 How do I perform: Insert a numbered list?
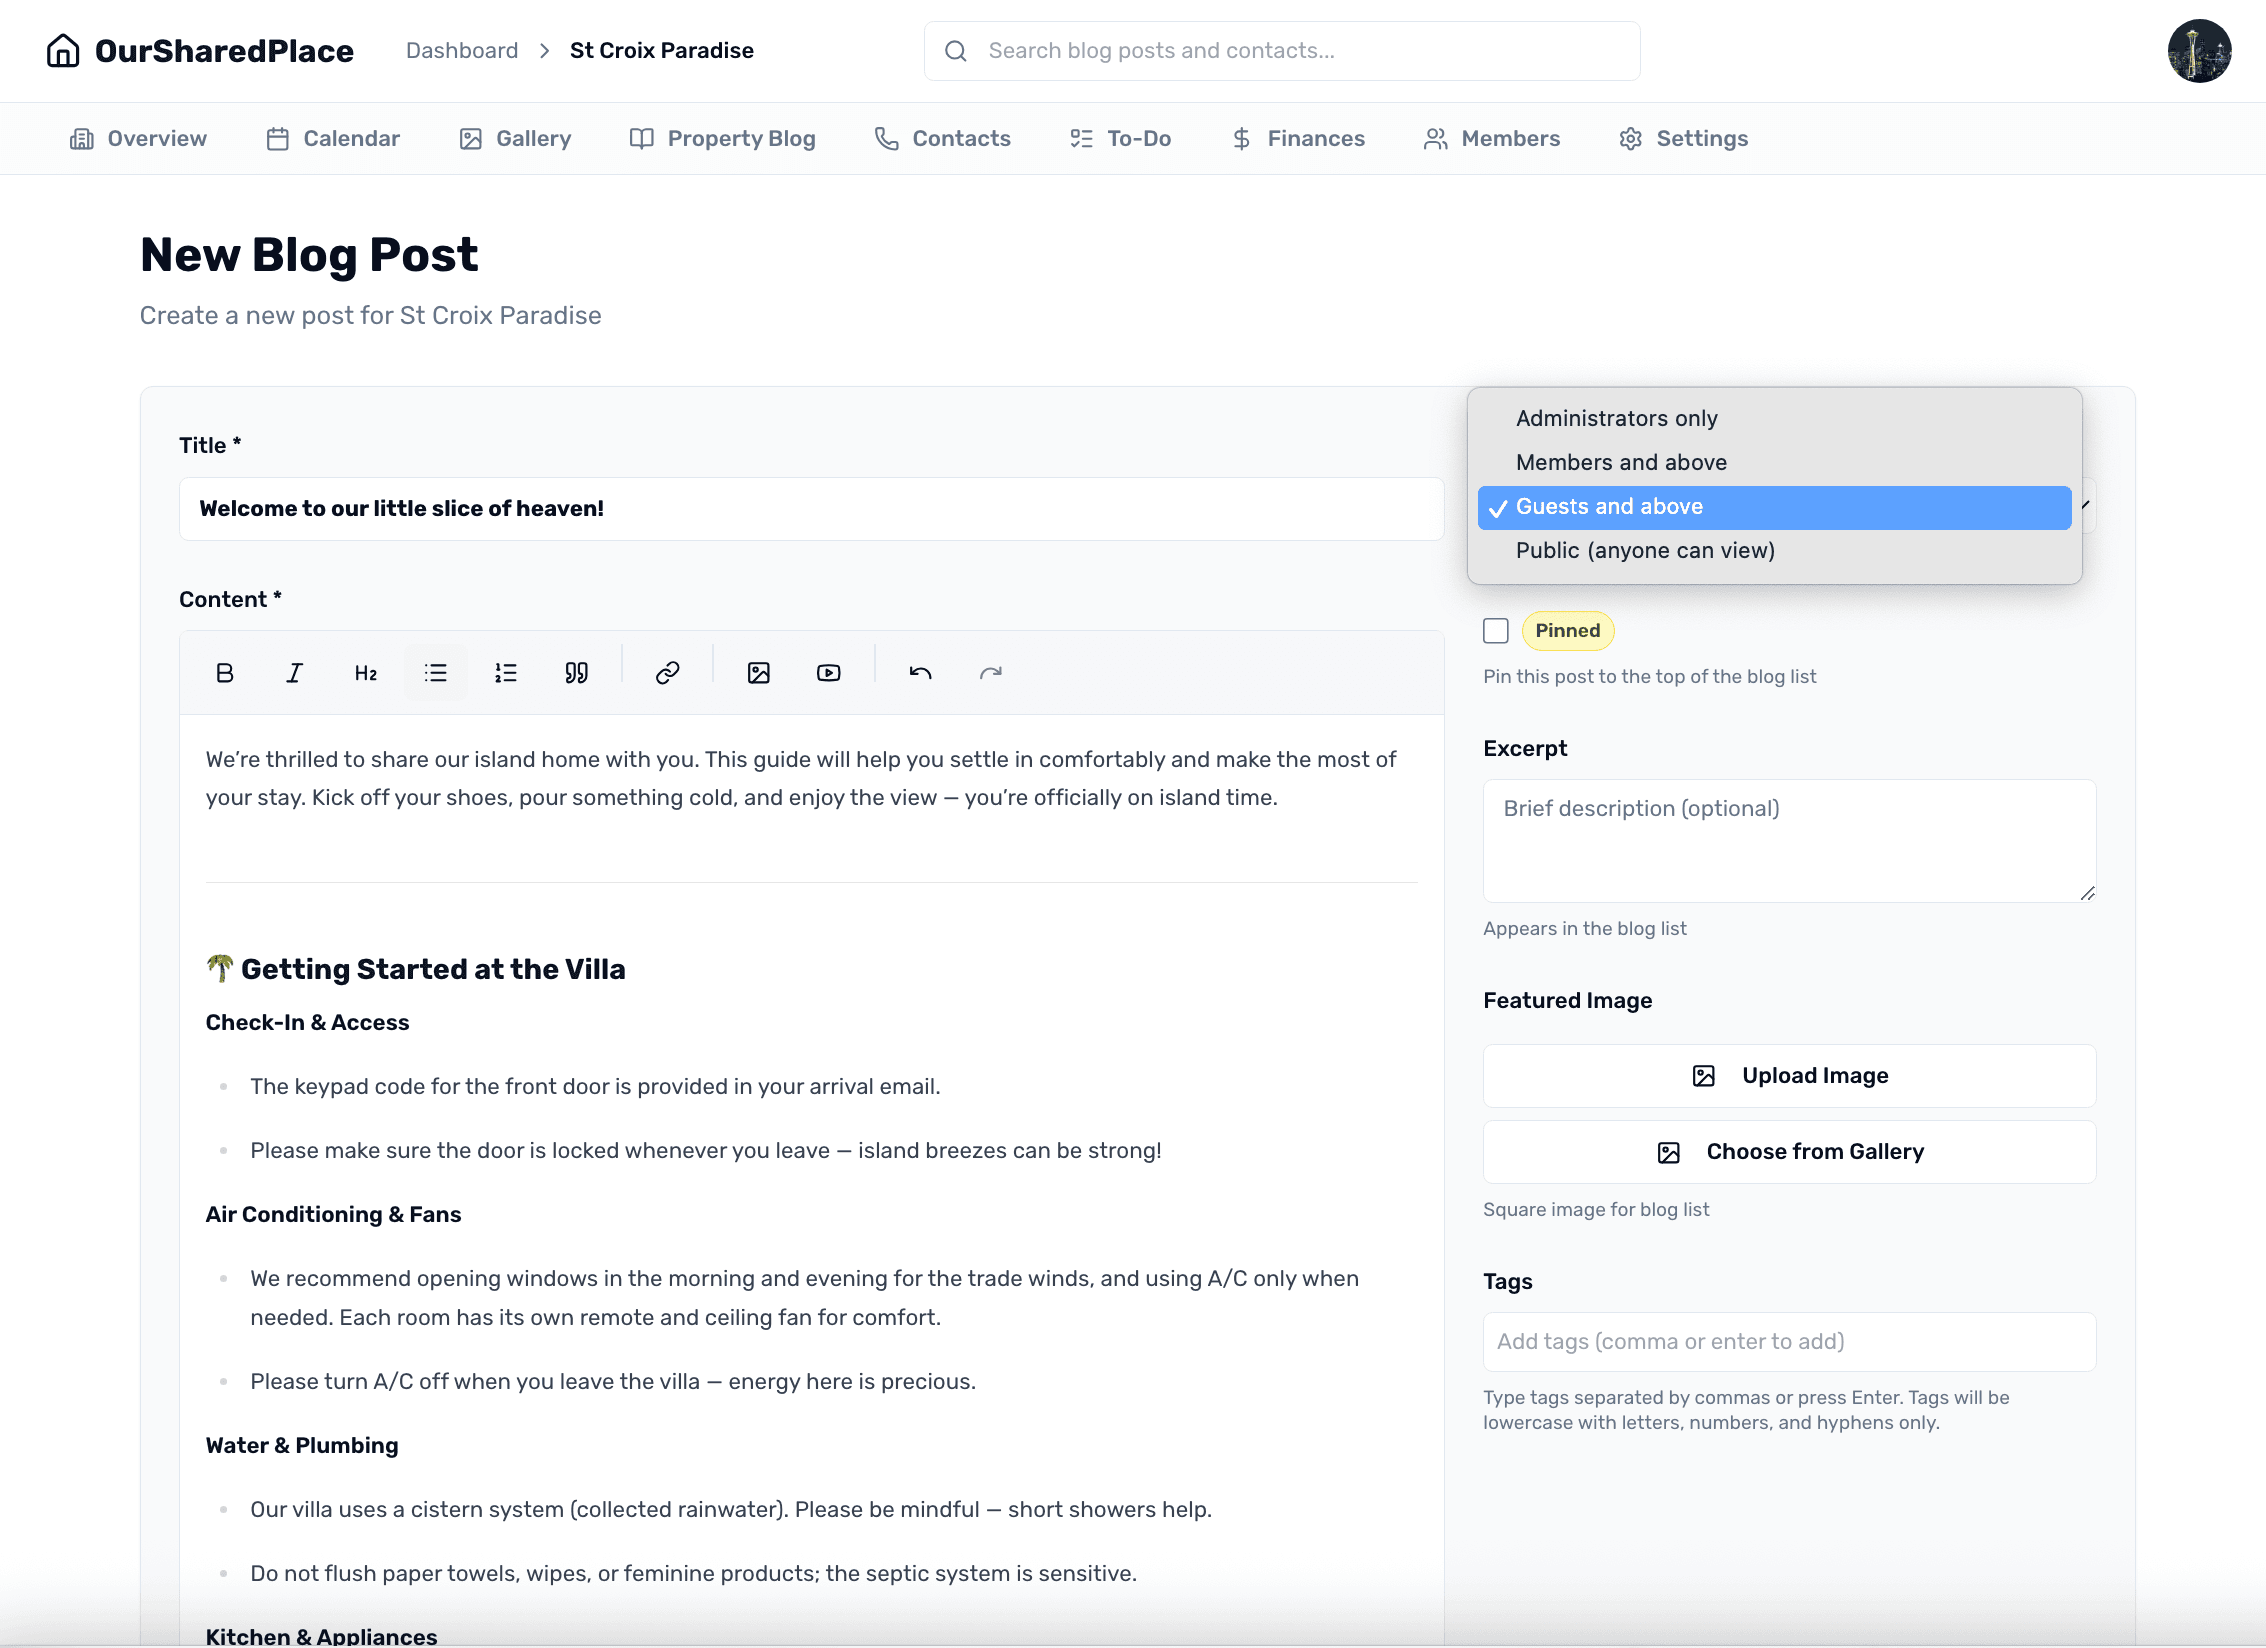505,672
